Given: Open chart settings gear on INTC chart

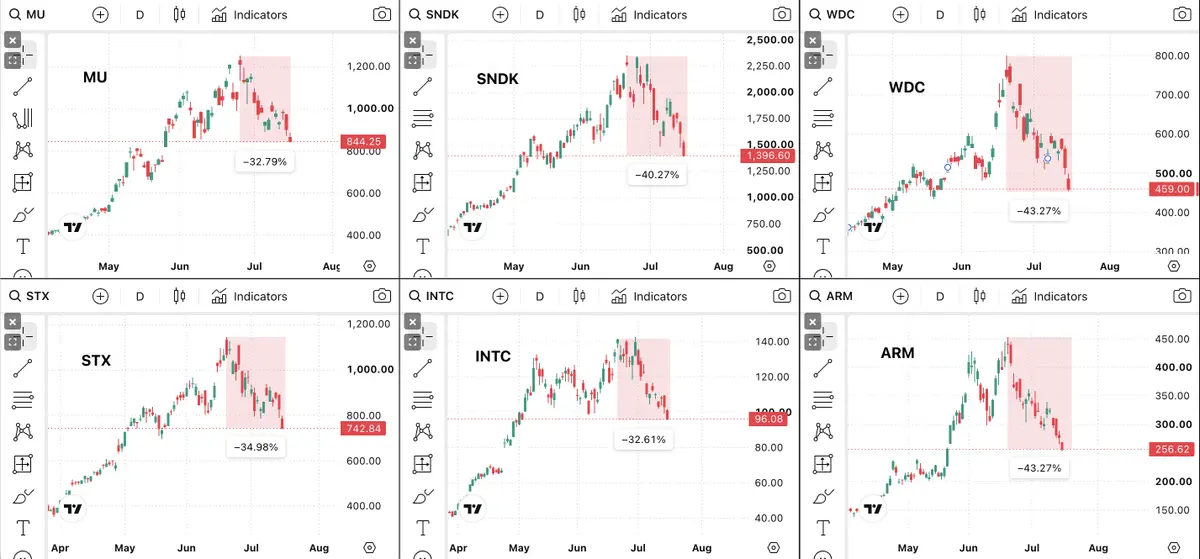Looking at the screenshot, I should coord(773,548).
